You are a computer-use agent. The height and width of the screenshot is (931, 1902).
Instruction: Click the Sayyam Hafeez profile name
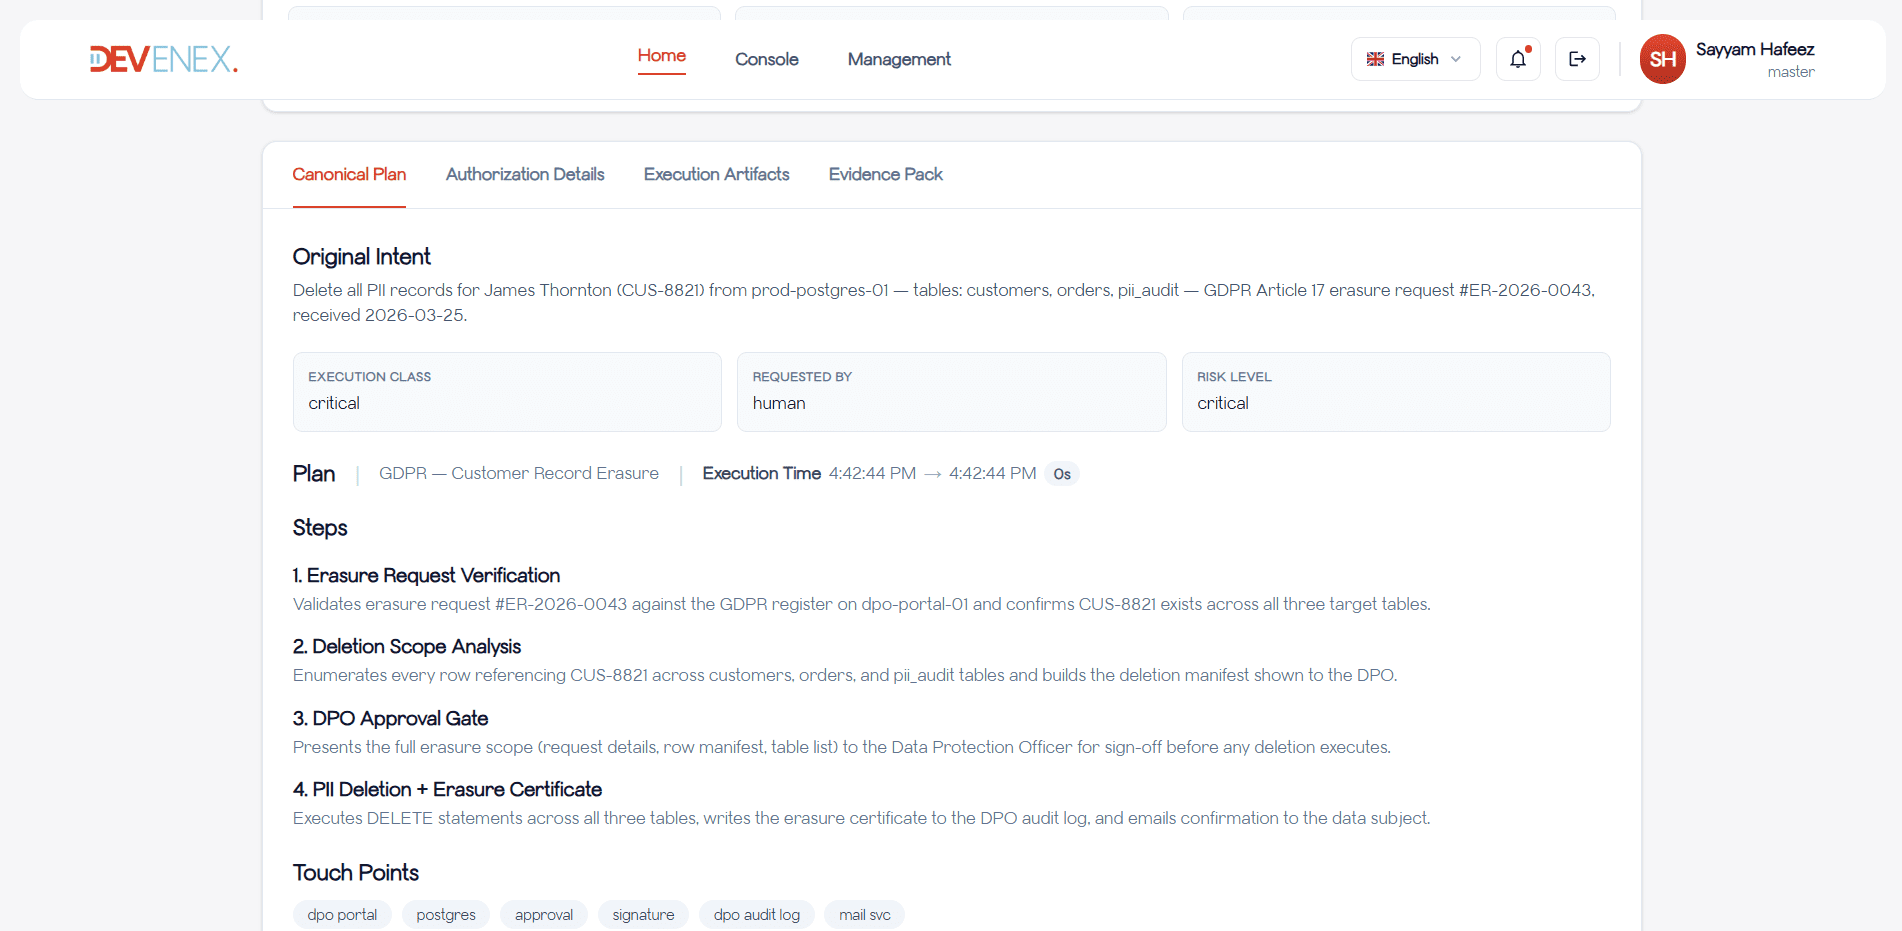point(1754,49)
